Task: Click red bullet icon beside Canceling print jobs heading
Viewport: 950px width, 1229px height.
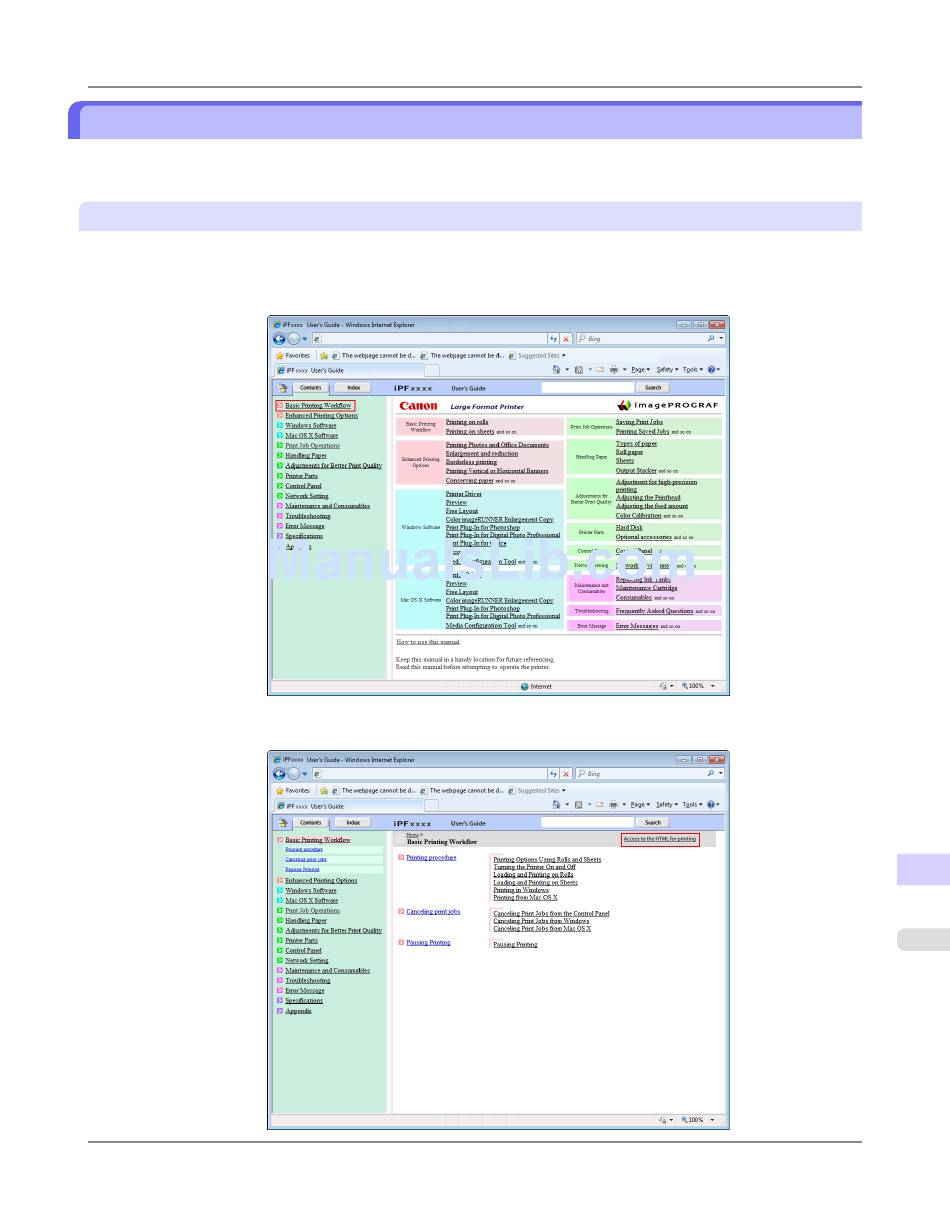Action: [x=401, y=912]
